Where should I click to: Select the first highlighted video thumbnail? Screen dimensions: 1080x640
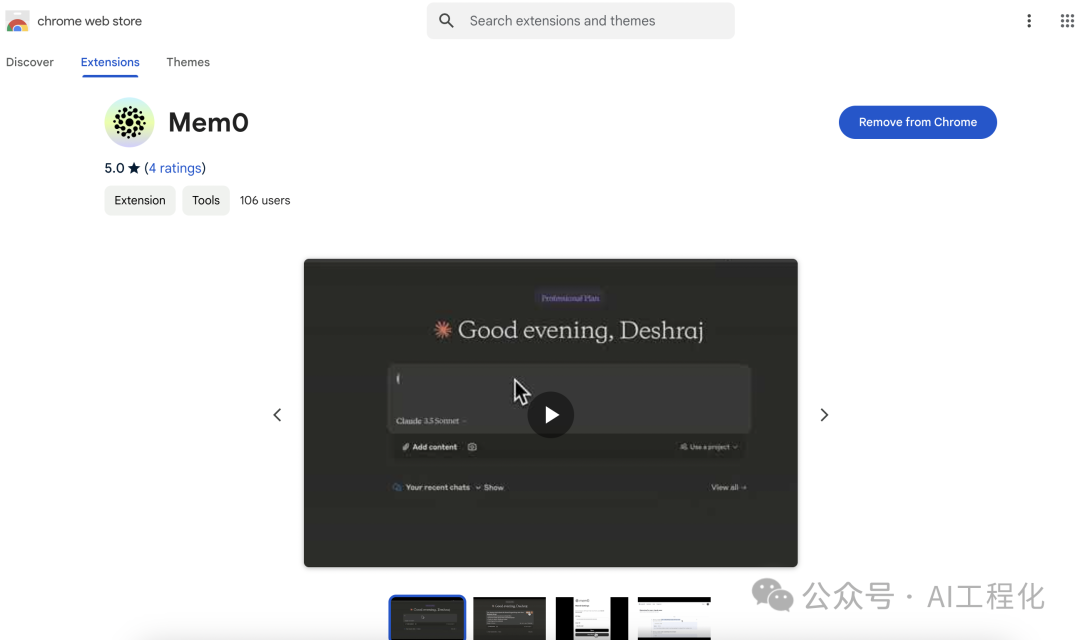pyautogui.click(x=427, y=618)
